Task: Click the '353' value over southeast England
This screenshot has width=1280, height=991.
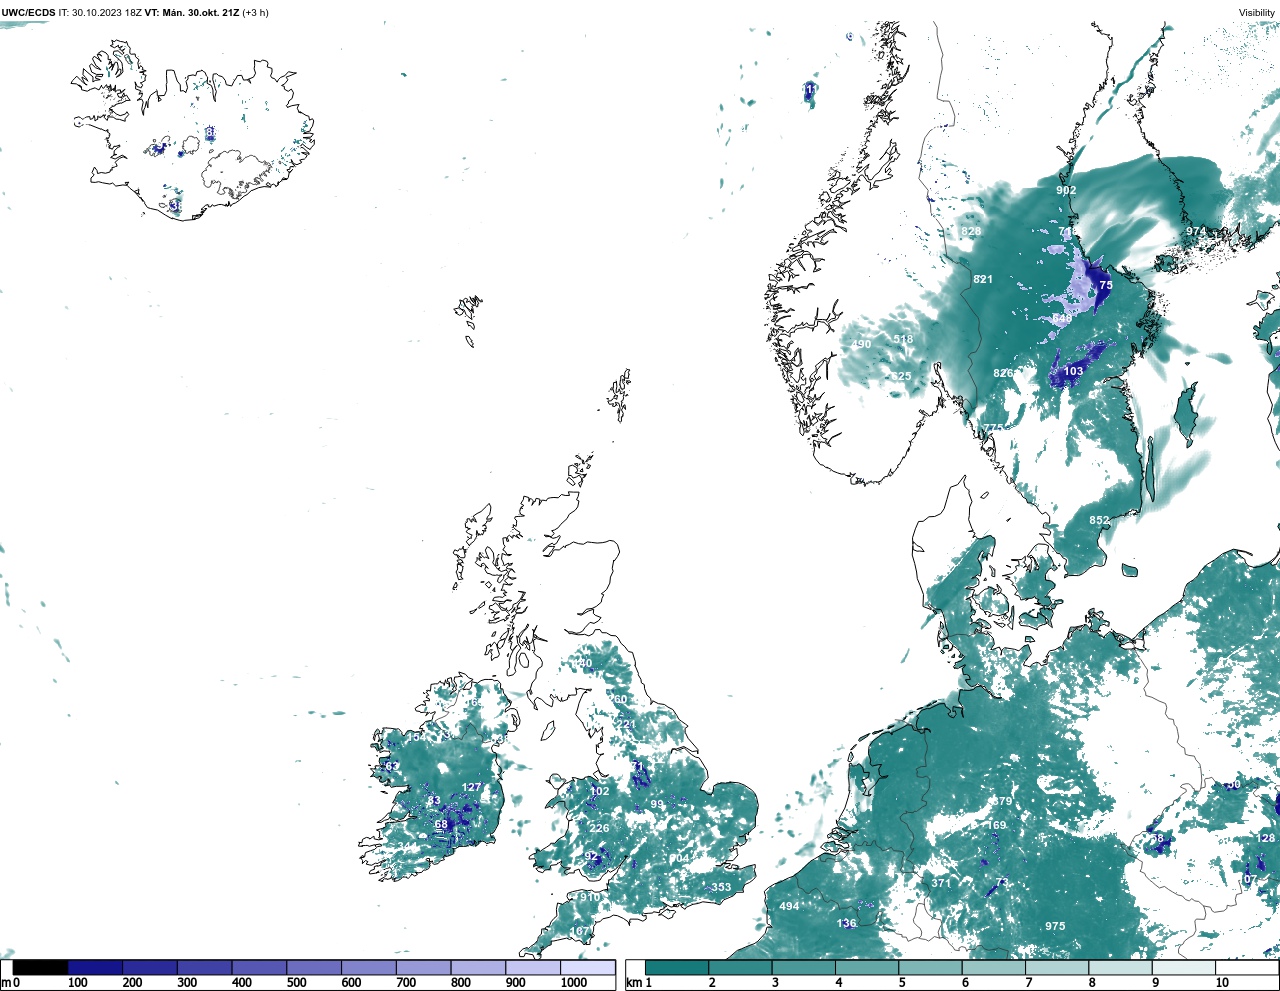Action: click(721, 887)
